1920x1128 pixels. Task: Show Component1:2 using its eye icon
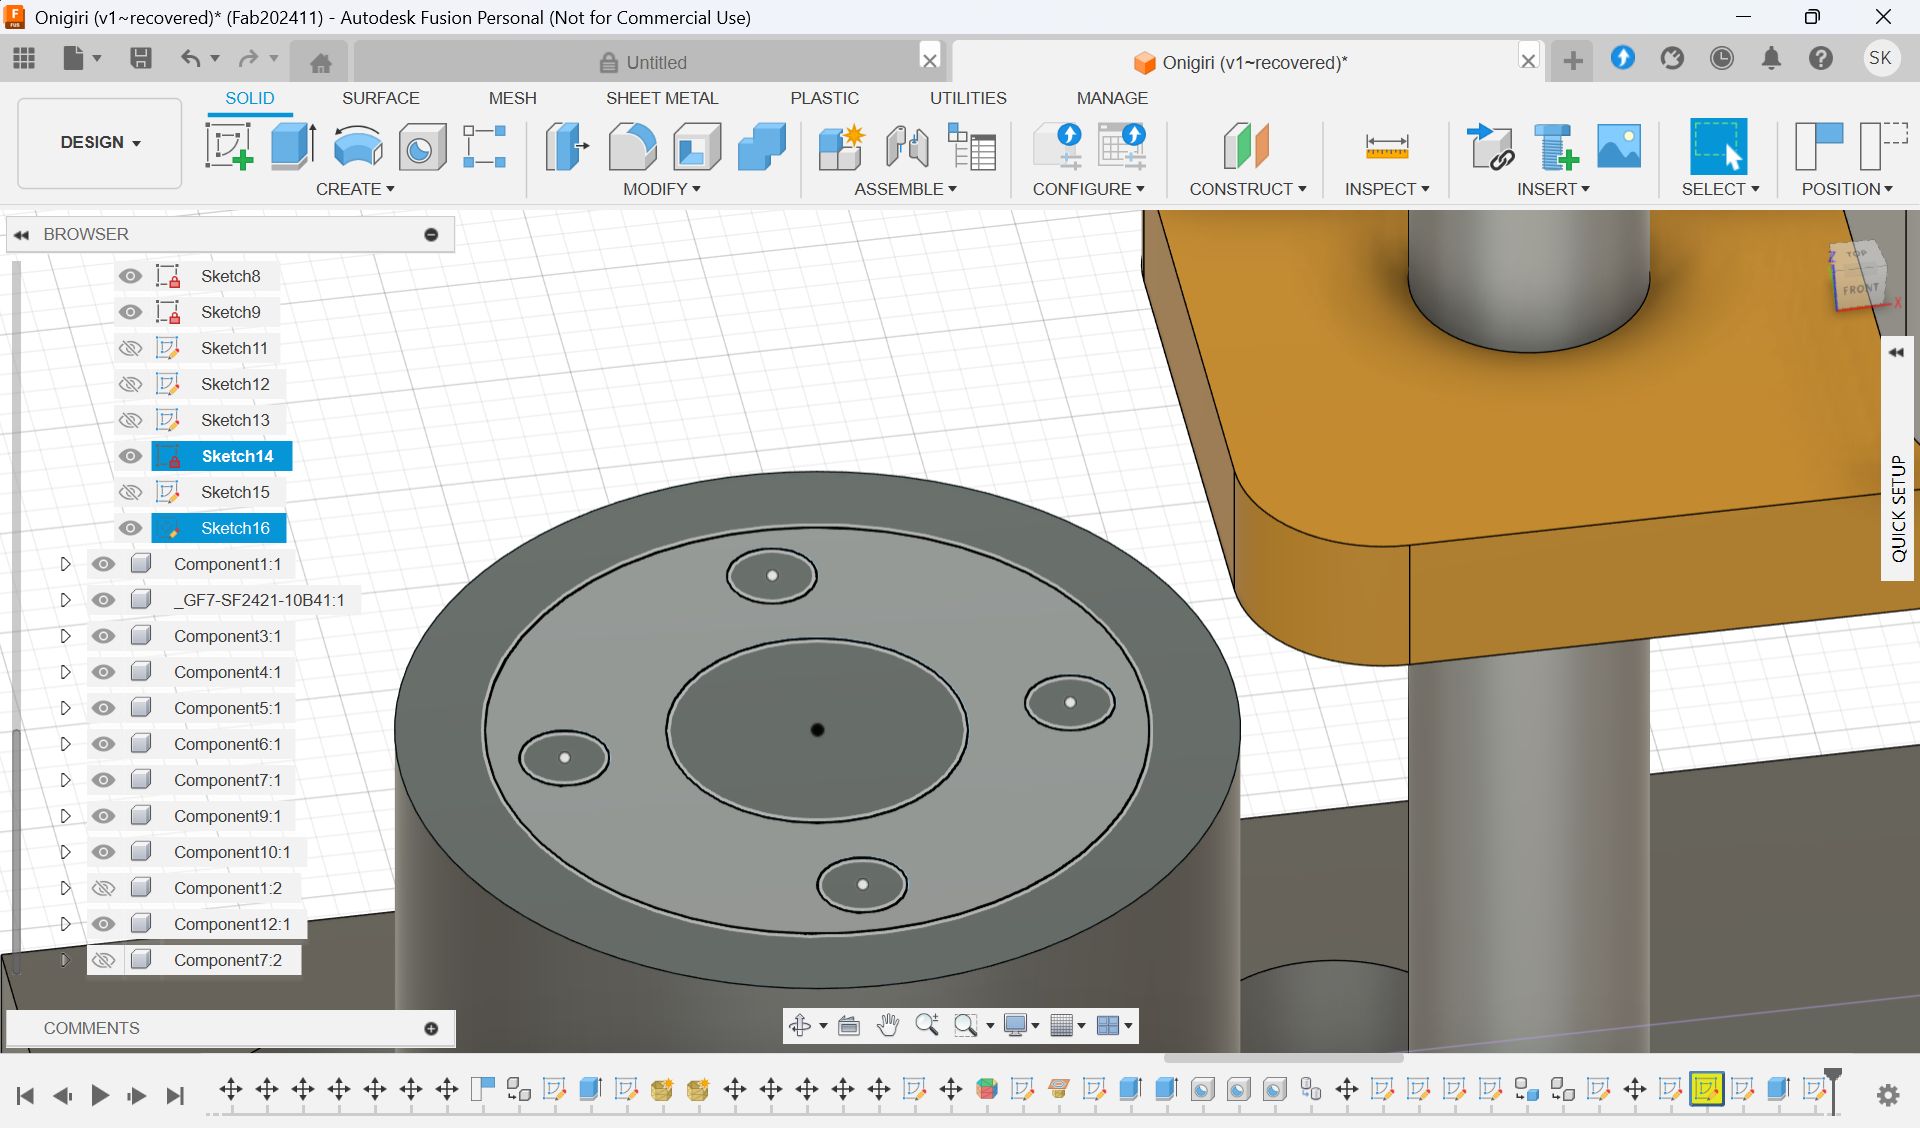(x=103, y=888)
